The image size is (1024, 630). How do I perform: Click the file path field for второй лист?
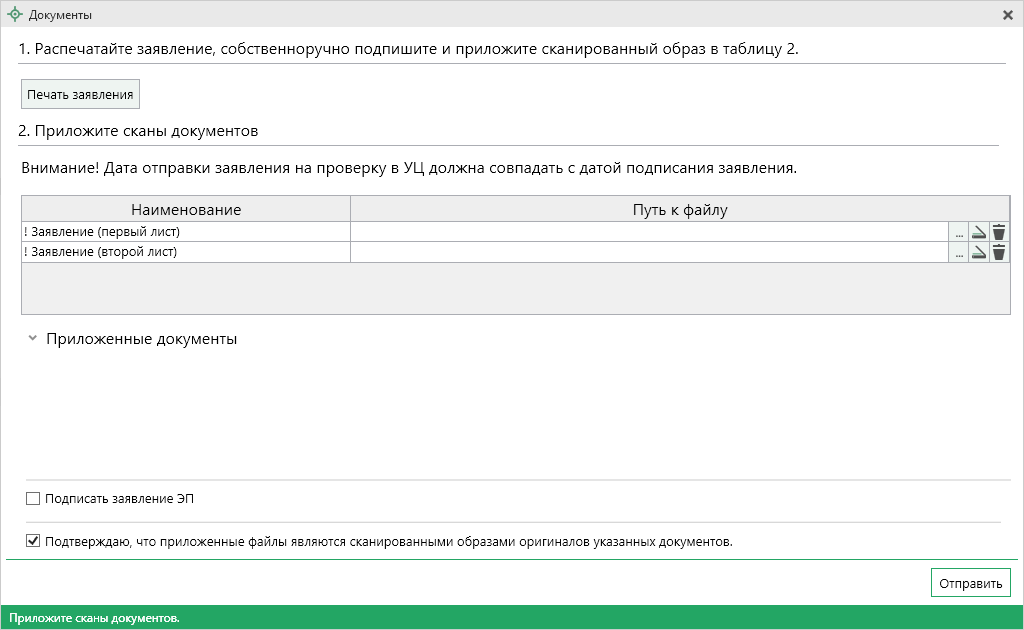648,252
